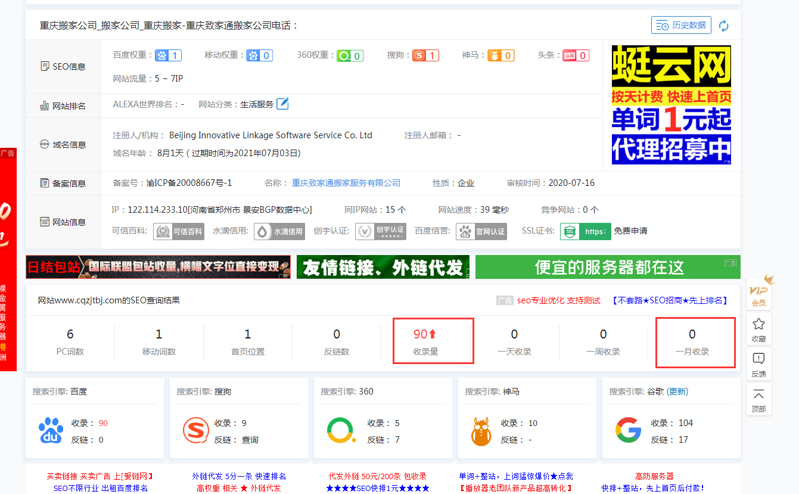This screenshot has width=799, height=494.
Task: Edit site category via pencil icon
Action: (283, 104)
